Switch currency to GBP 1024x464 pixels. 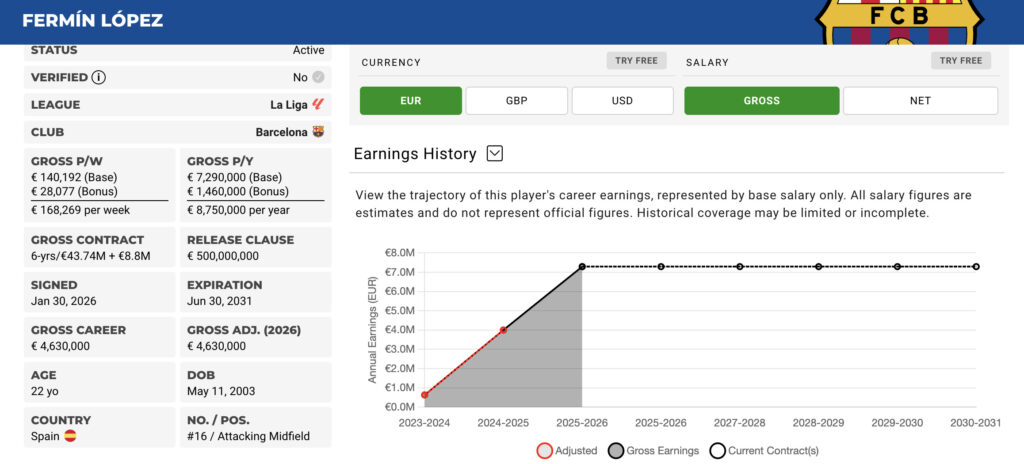517,101
